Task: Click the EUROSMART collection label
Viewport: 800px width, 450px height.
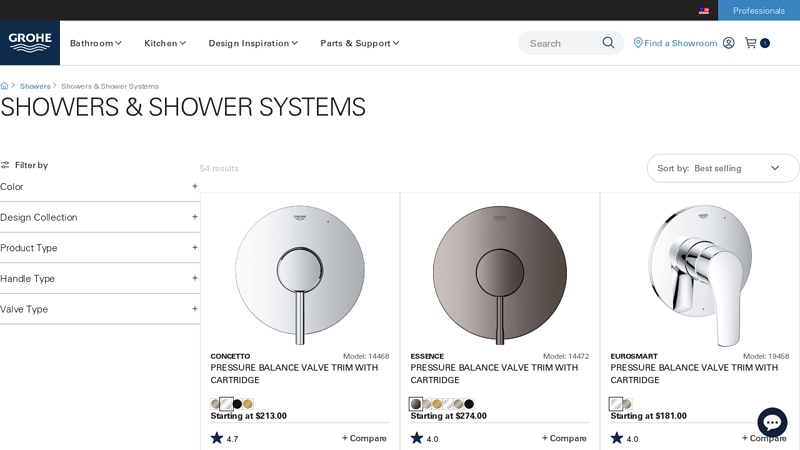Action: 634,356
